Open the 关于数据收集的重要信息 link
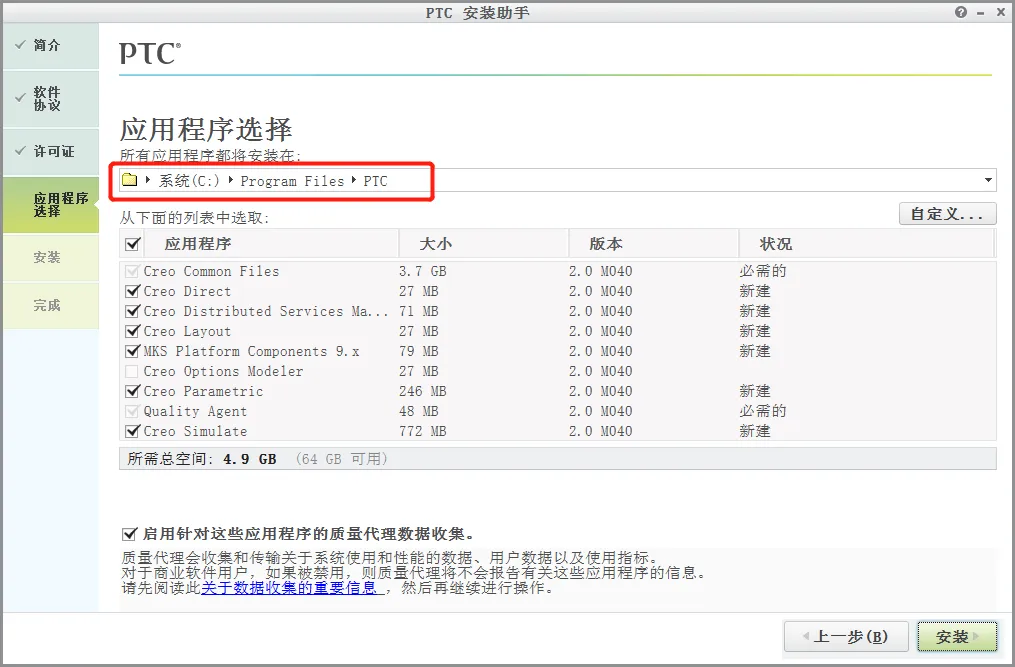 tap(290, 588)
